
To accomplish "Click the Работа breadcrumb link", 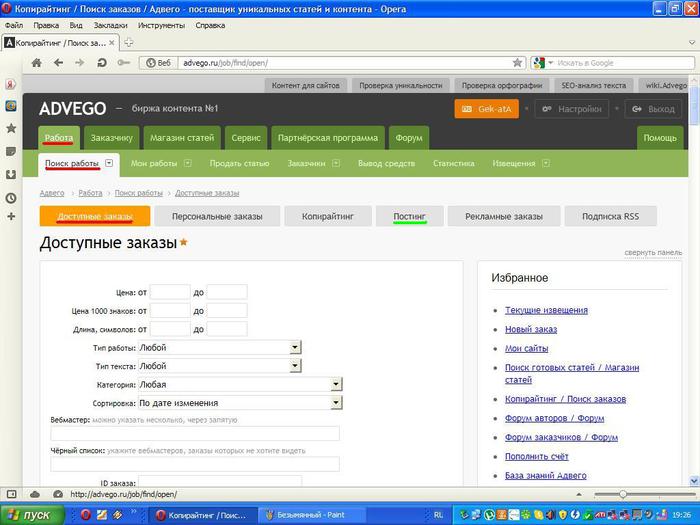I will 90,193.
